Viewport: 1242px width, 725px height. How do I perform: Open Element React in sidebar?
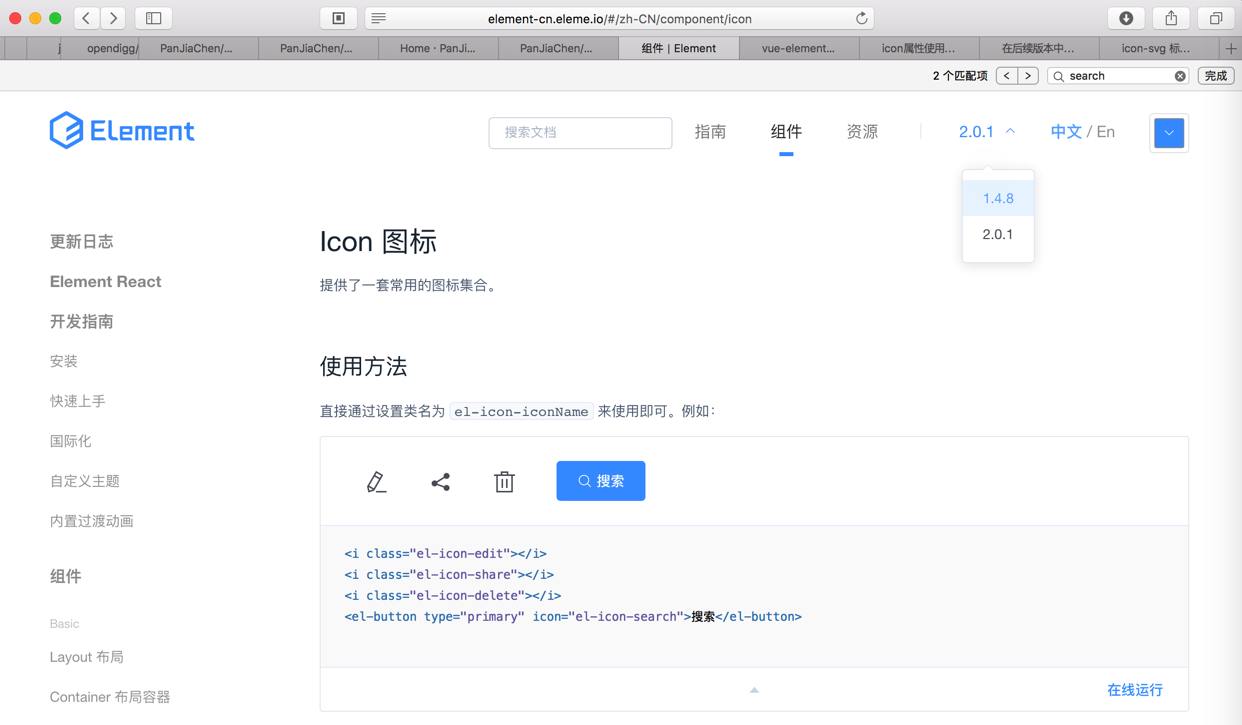pyautogui.click(x=106, y=281)
